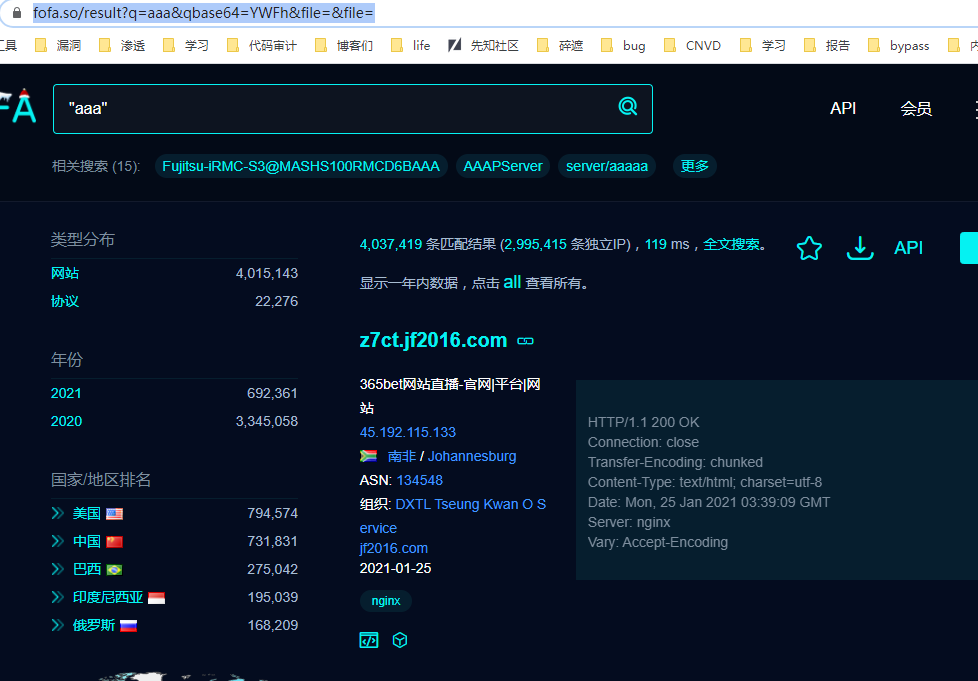Click the South Africa flag icon
The image size is (978, 681).
[x=369, y=456]
